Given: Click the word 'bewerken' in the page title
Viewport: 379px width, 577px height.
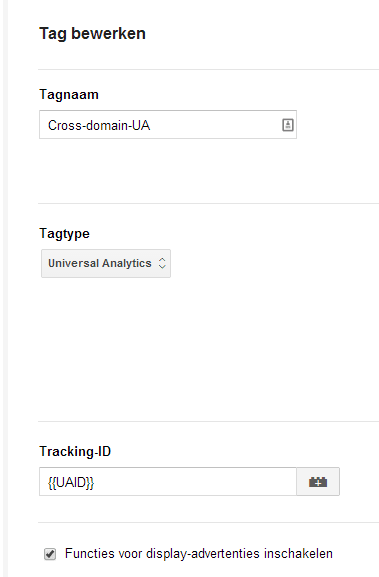Looking at the screenshot, I should point(108,33).
